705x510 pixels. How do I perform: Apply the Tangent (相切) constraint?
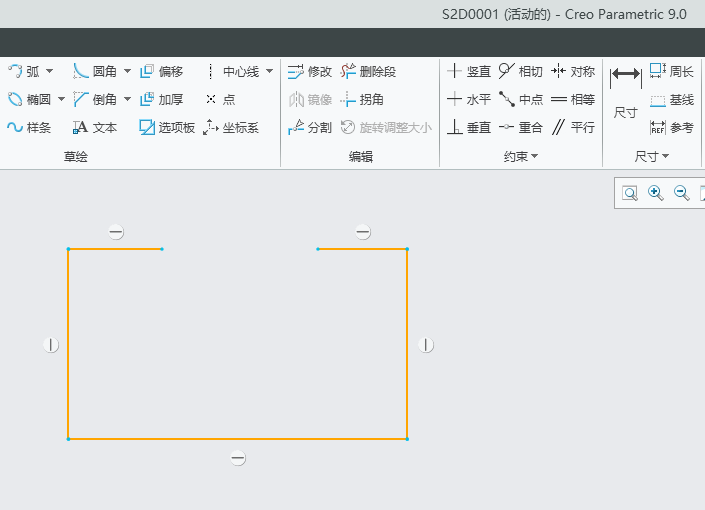(x=521, y=71)
